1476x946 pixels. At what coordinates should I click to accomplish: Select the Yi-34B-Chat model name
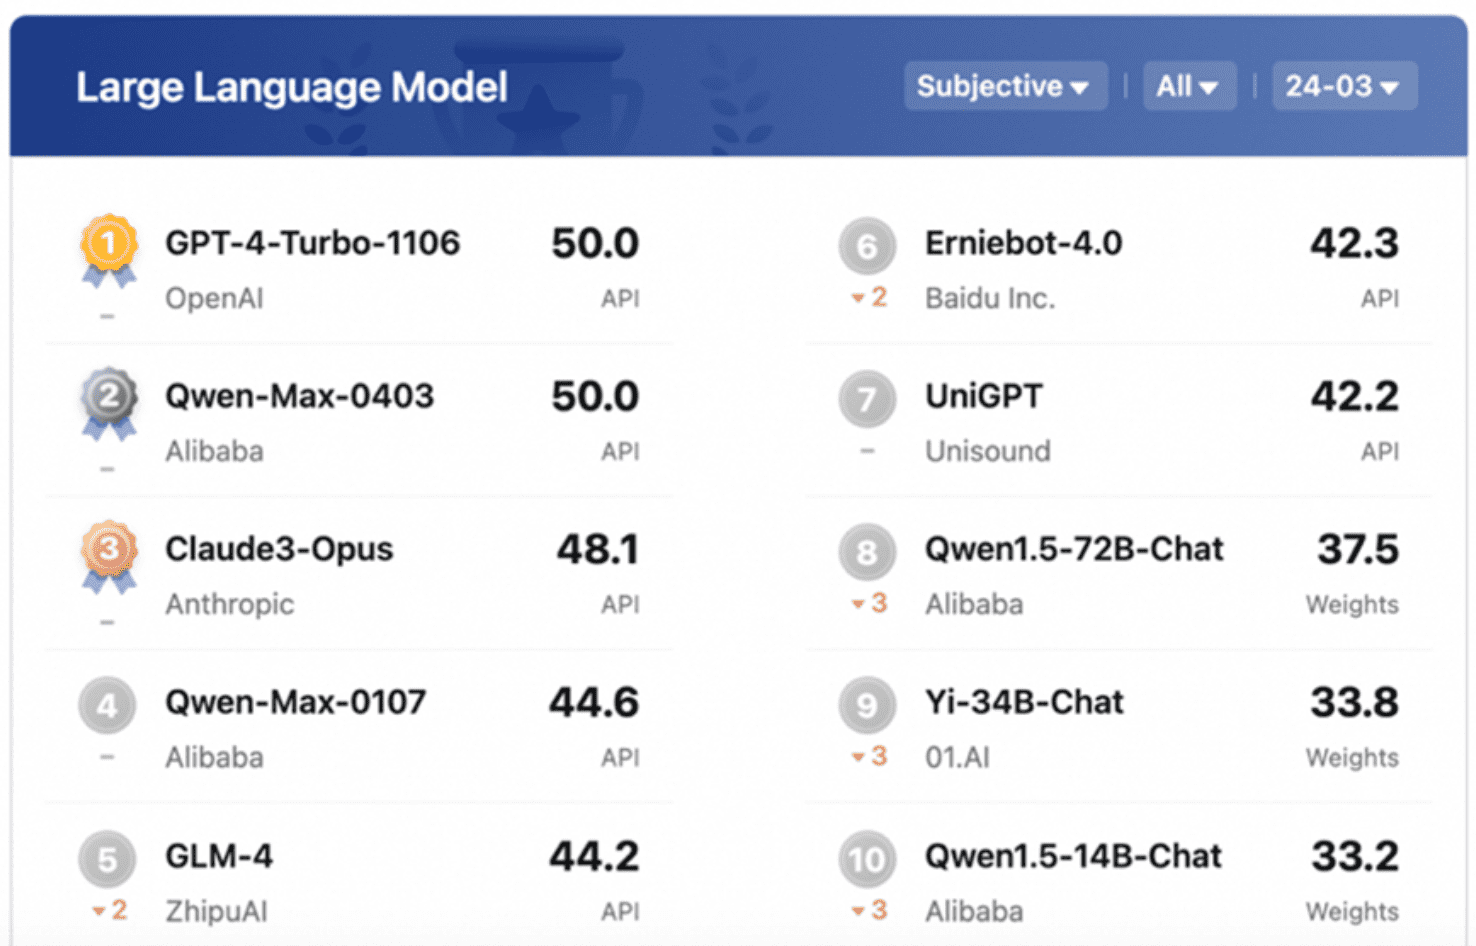click(1024, 702)
